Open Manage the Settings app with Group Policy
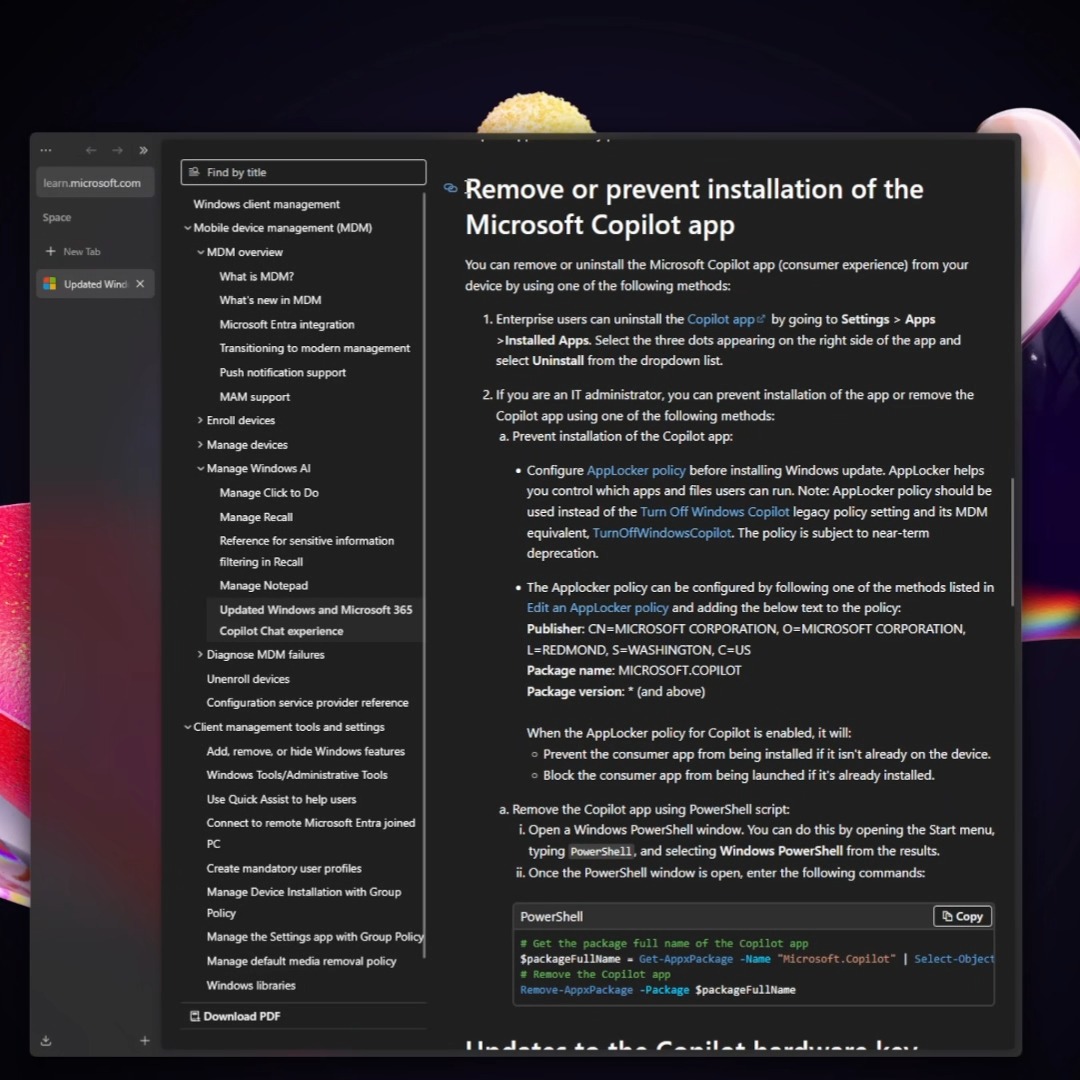Screen dimensions: 1080x1080 [x=315, y=937]
